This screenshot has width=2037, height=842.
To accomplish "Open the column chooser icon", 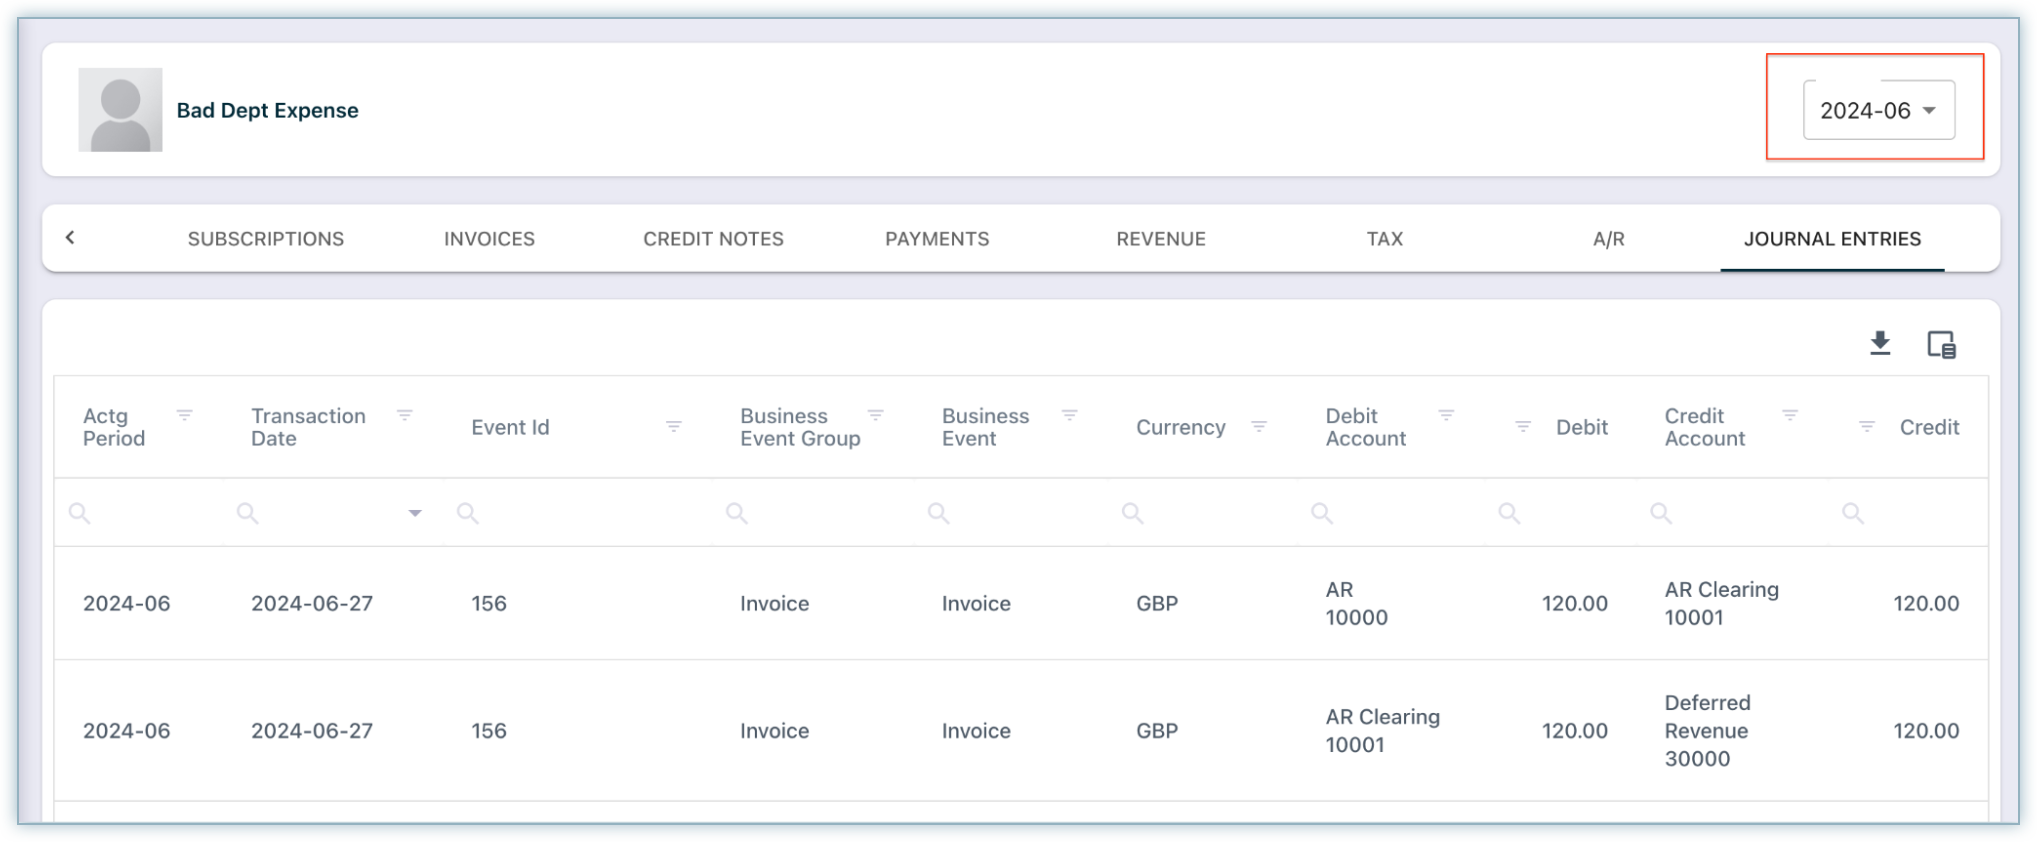I will 1941,345.
